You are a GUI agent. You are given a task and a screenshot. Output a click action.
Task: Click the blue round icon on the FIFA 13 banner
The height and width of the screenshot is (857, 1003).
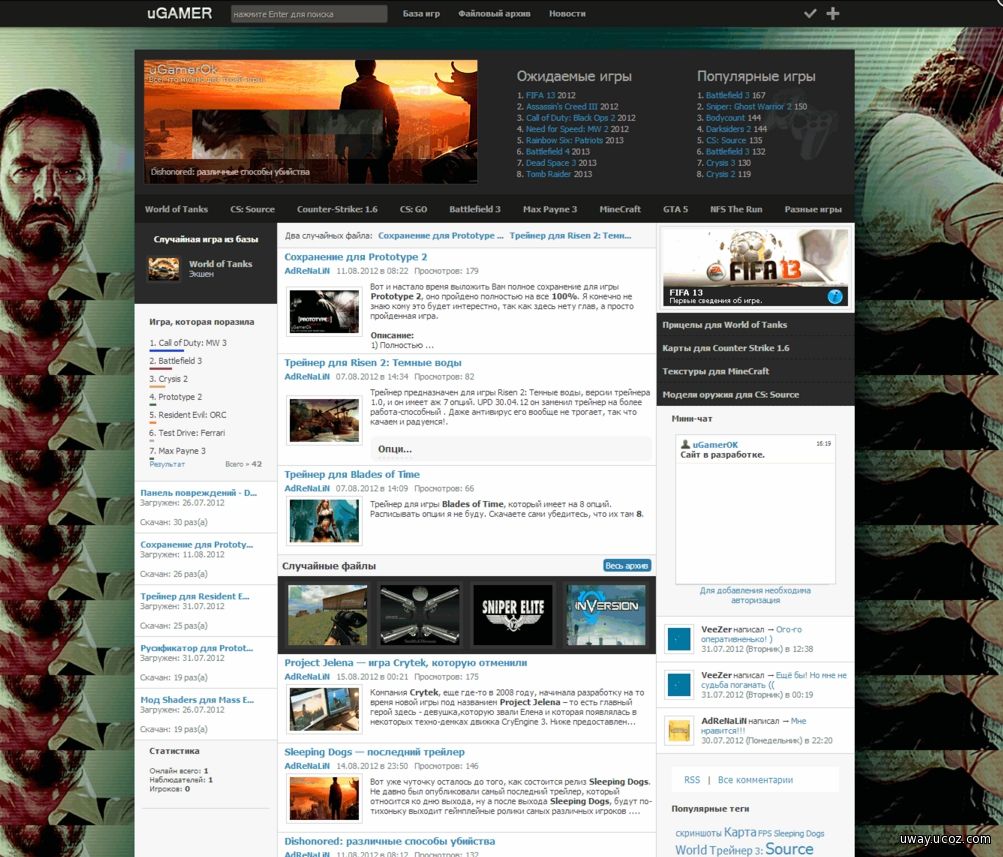[x=835, y=296]
